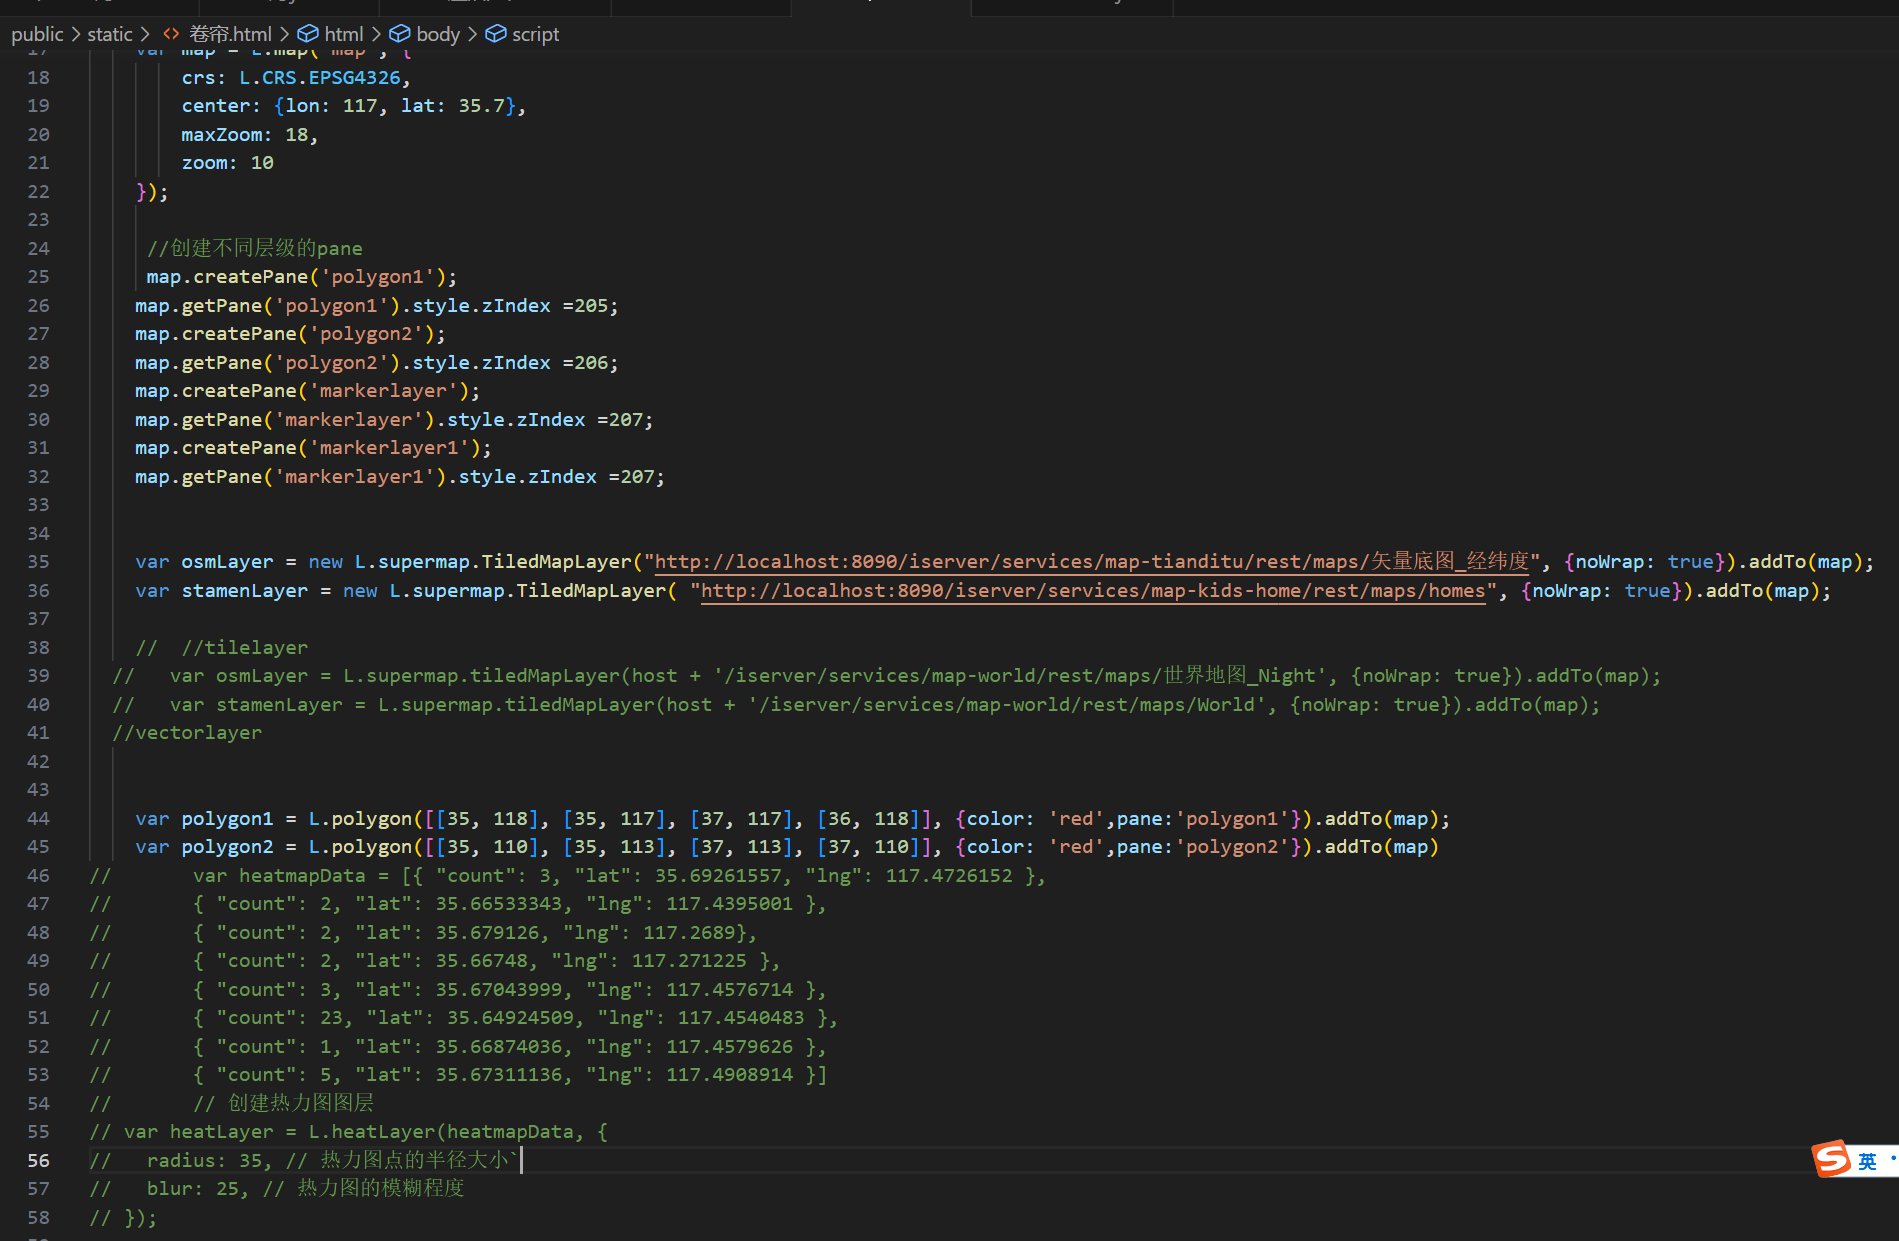Click the '117.4908914' lng value
This screenshot has height=1241, width=1899.
(x=729, y=1075)
